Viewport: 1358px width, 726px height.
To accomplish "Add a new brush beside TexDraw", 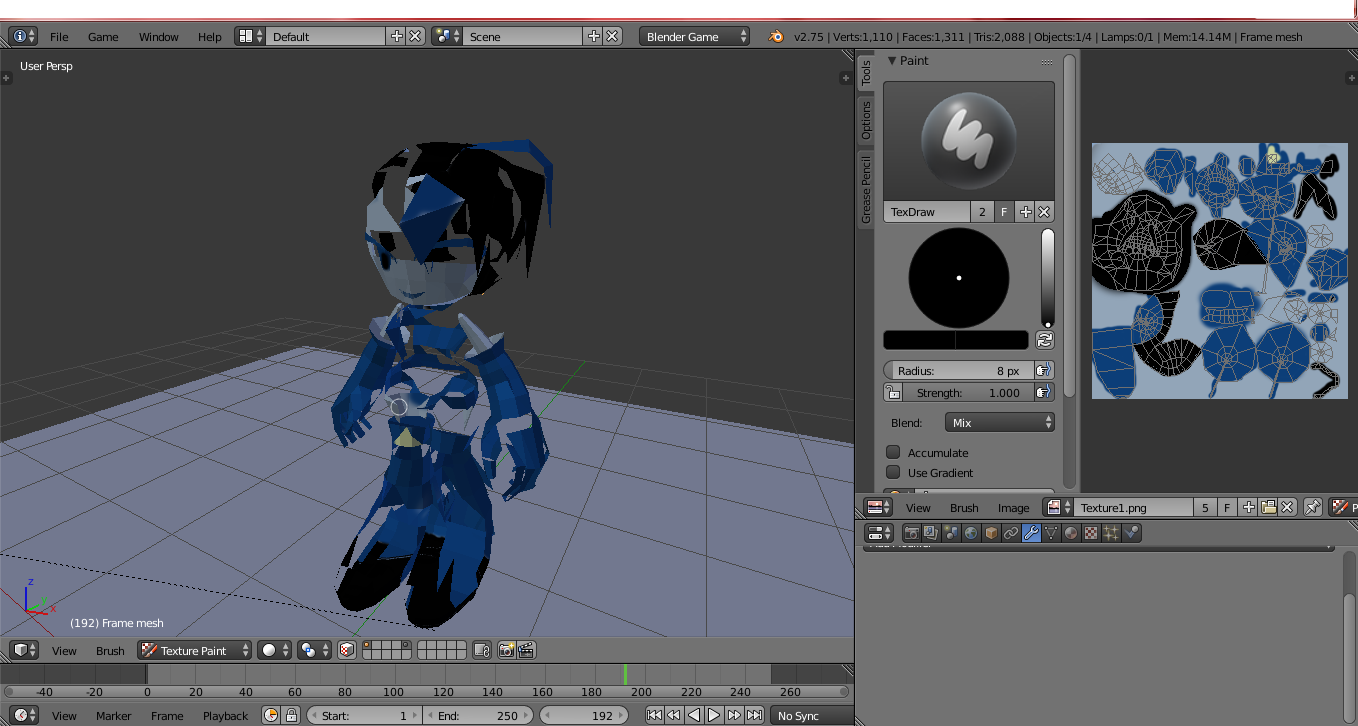I will click(1025, 212).
